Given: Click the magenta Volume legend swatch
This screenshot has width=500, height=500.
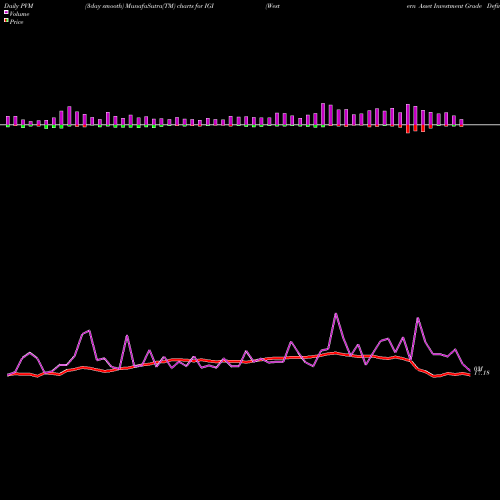Looking at the screenshot, I should pos(6,12).
